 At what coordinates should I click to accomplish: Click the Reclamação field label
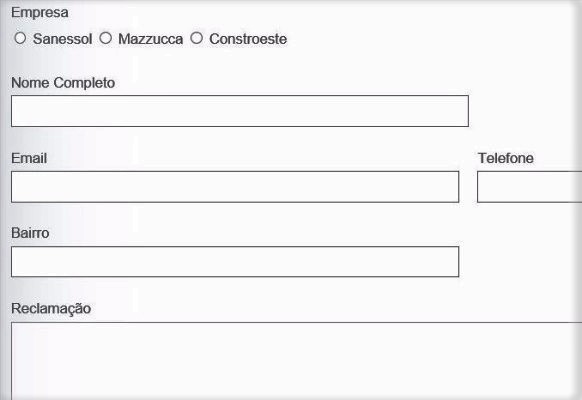click(x=51, y=309)
